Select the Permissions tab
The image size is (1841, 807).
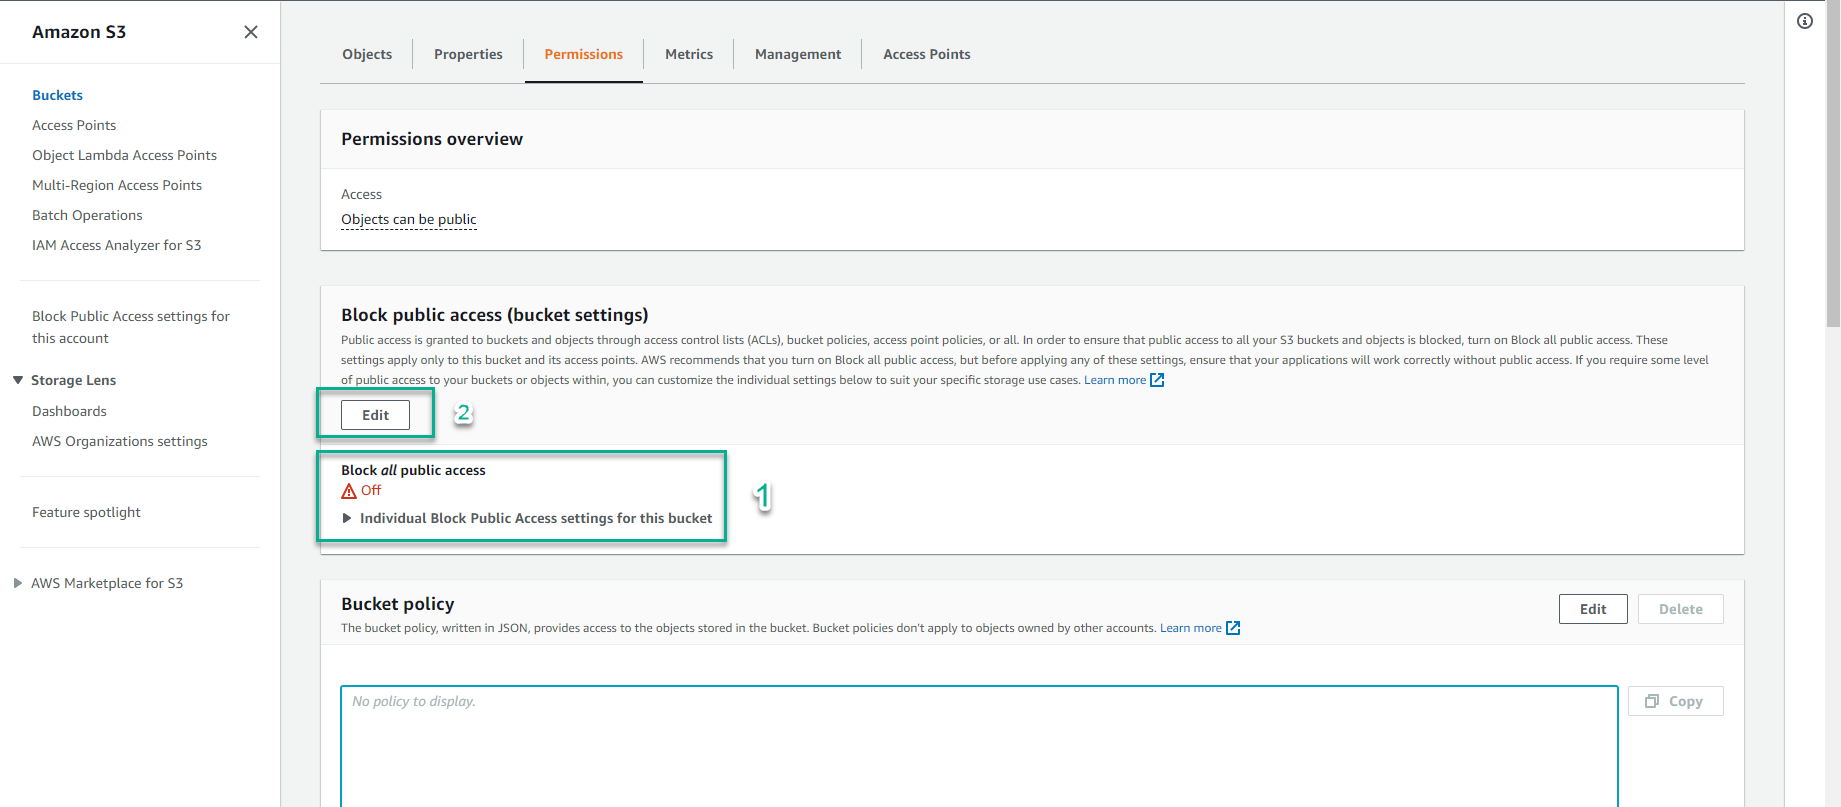[584, 54]
